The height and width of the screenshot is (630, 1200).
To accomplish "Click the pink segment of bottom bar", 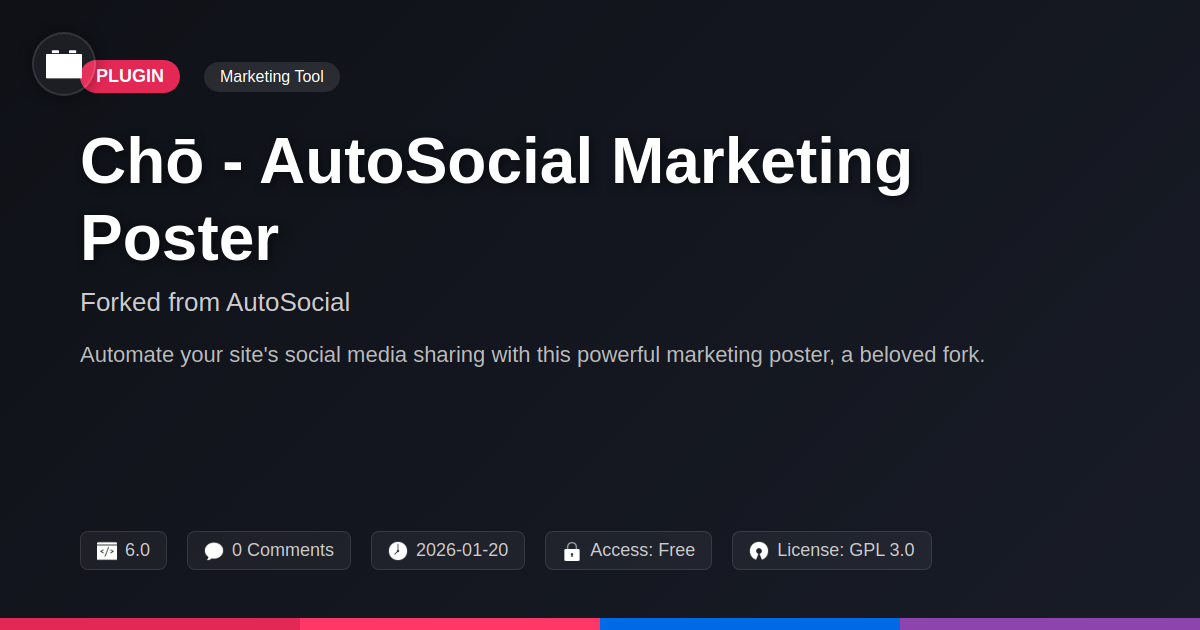I will 450,623.
